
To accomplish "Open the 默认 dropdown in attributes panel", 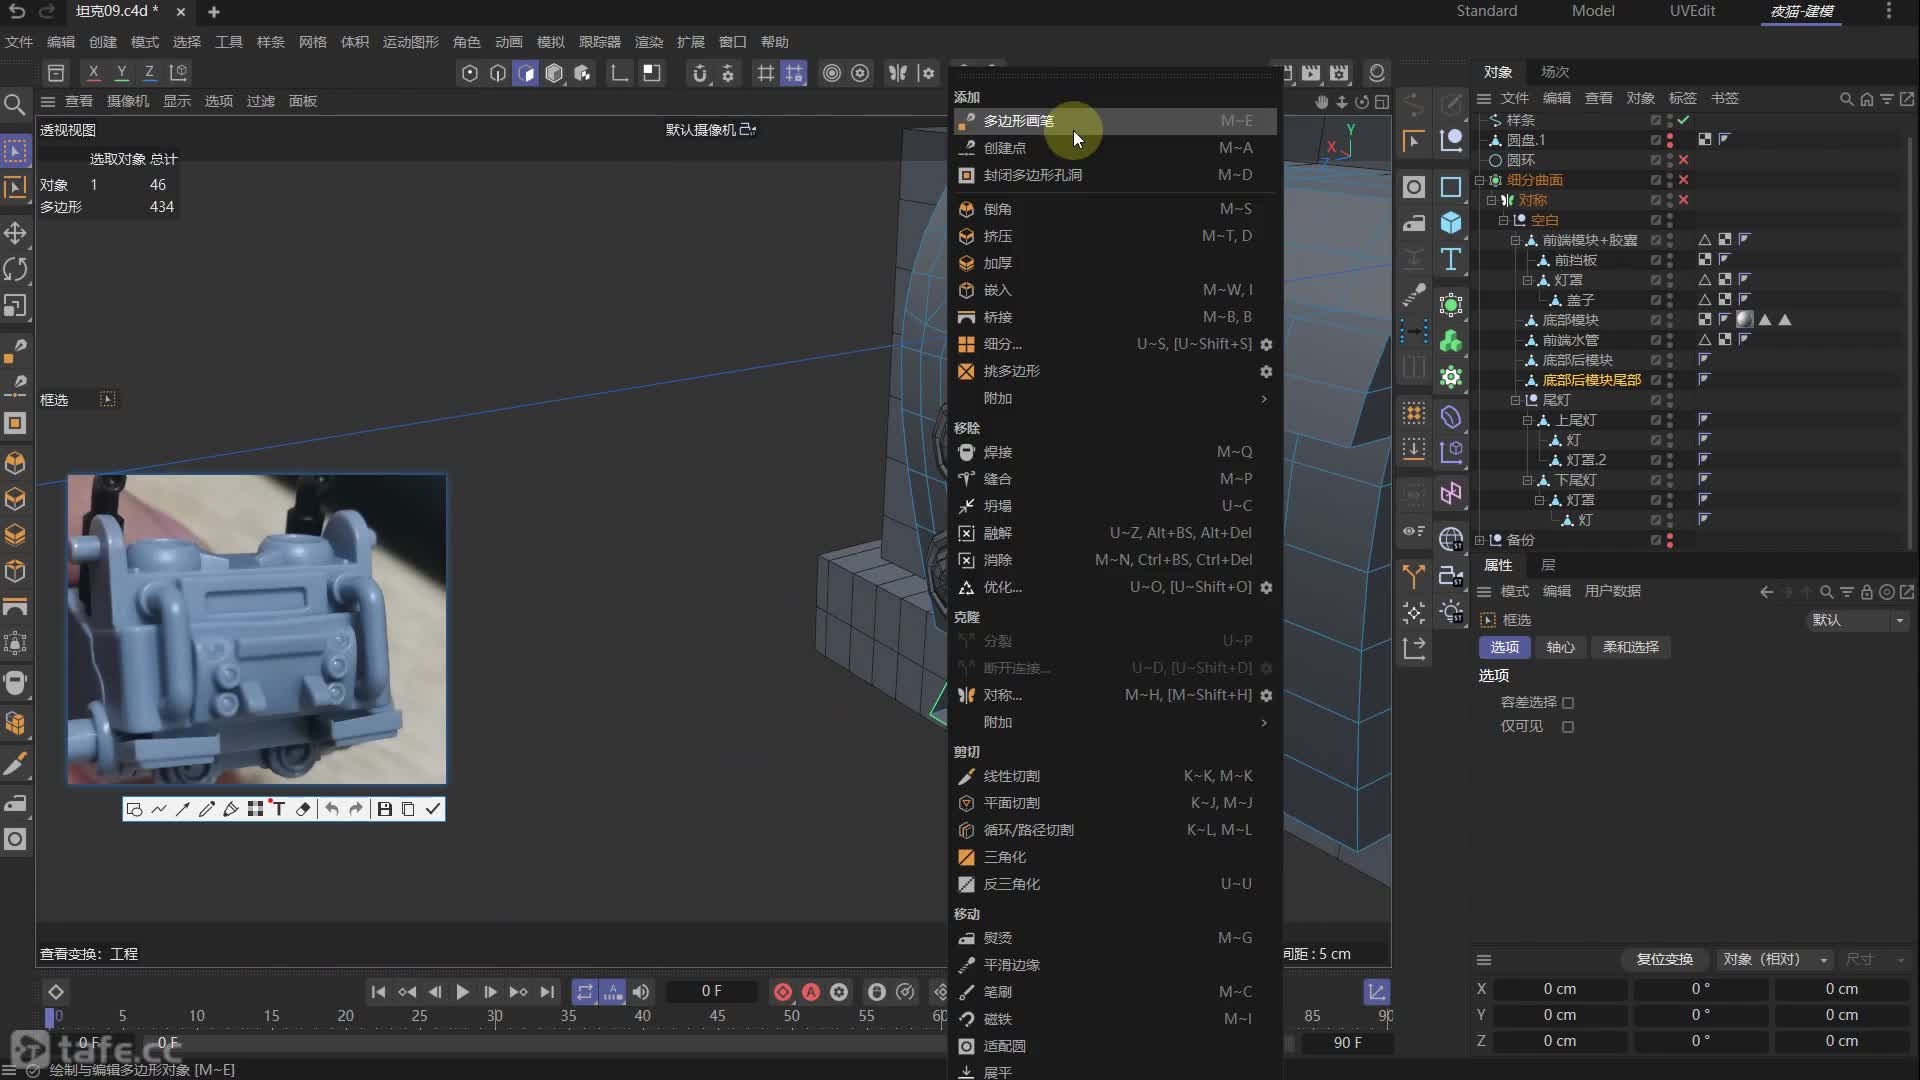I will point(1858,620).
